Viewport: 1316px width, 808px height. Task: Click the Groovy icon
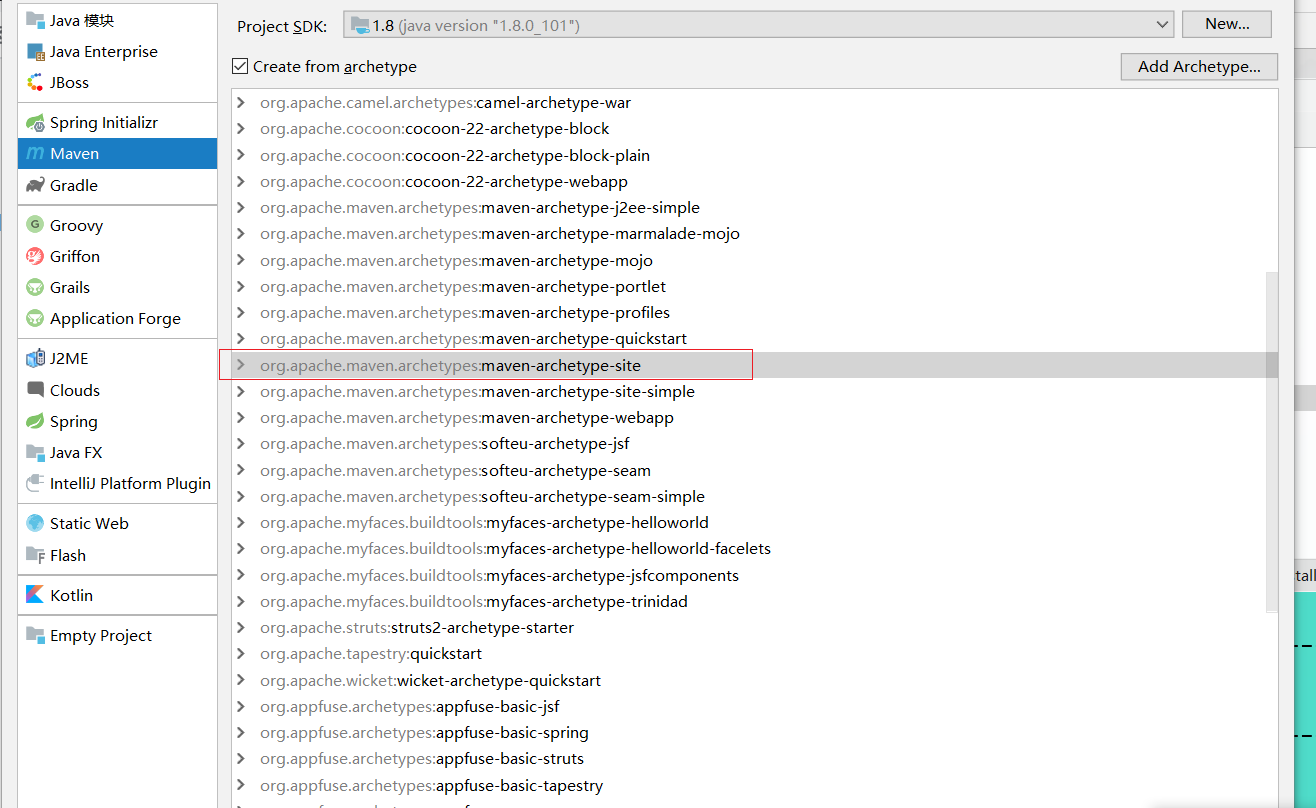pos(35,225)
